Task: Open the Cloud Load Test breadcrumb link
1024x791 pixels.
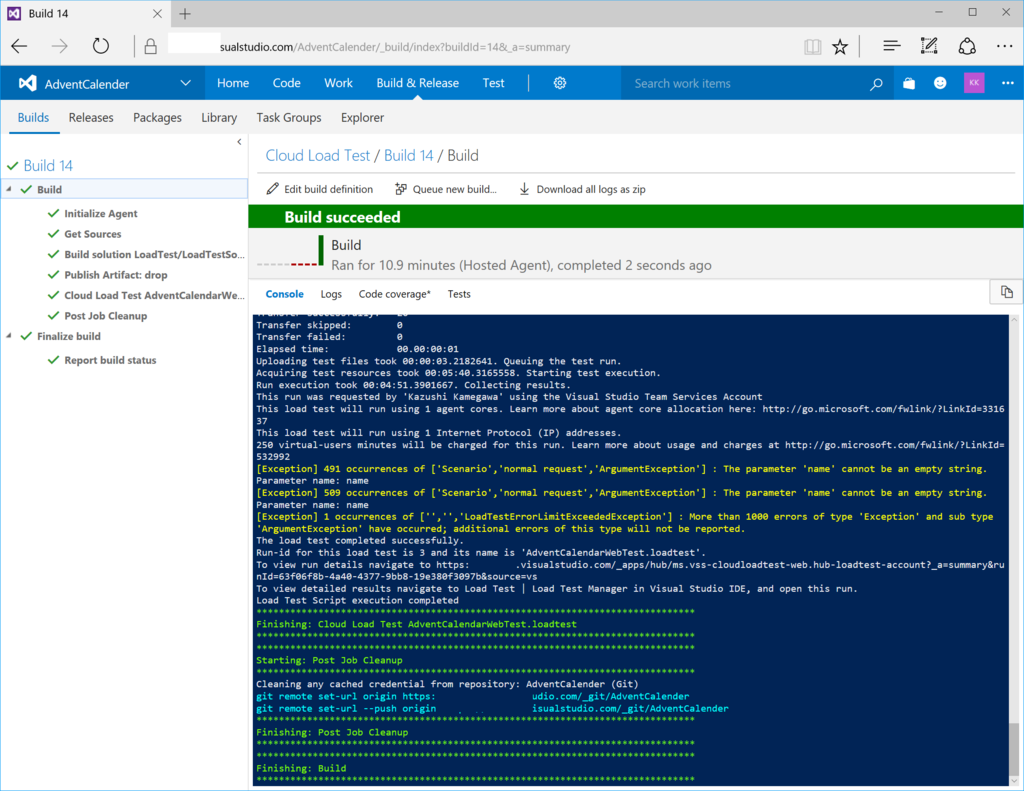Action: point(317,155)
